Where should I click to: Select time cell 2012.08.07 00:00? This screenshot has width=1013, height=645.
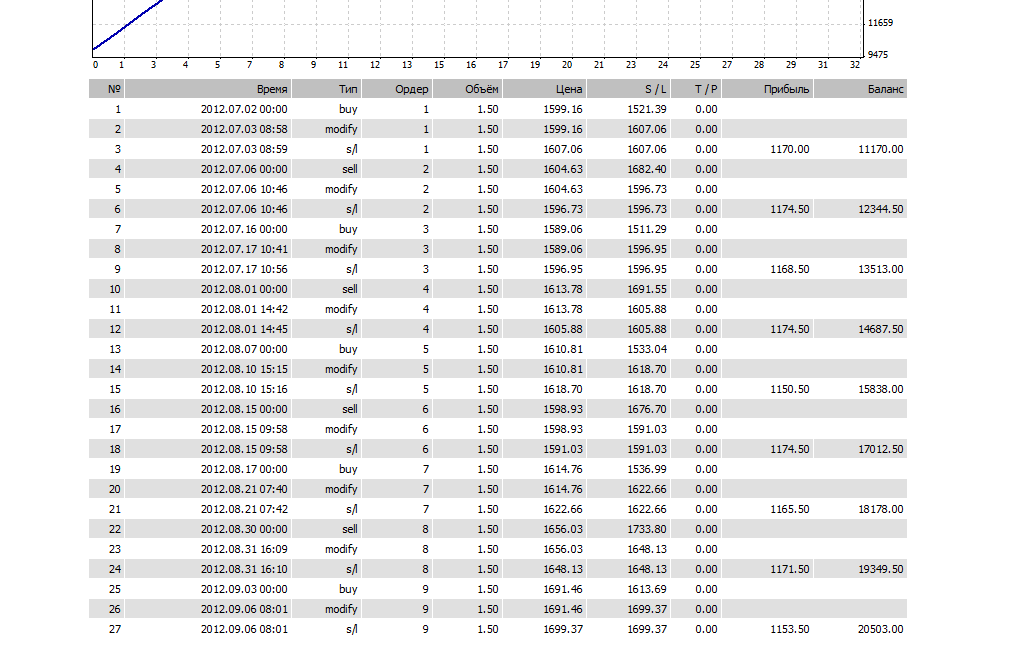244,350
